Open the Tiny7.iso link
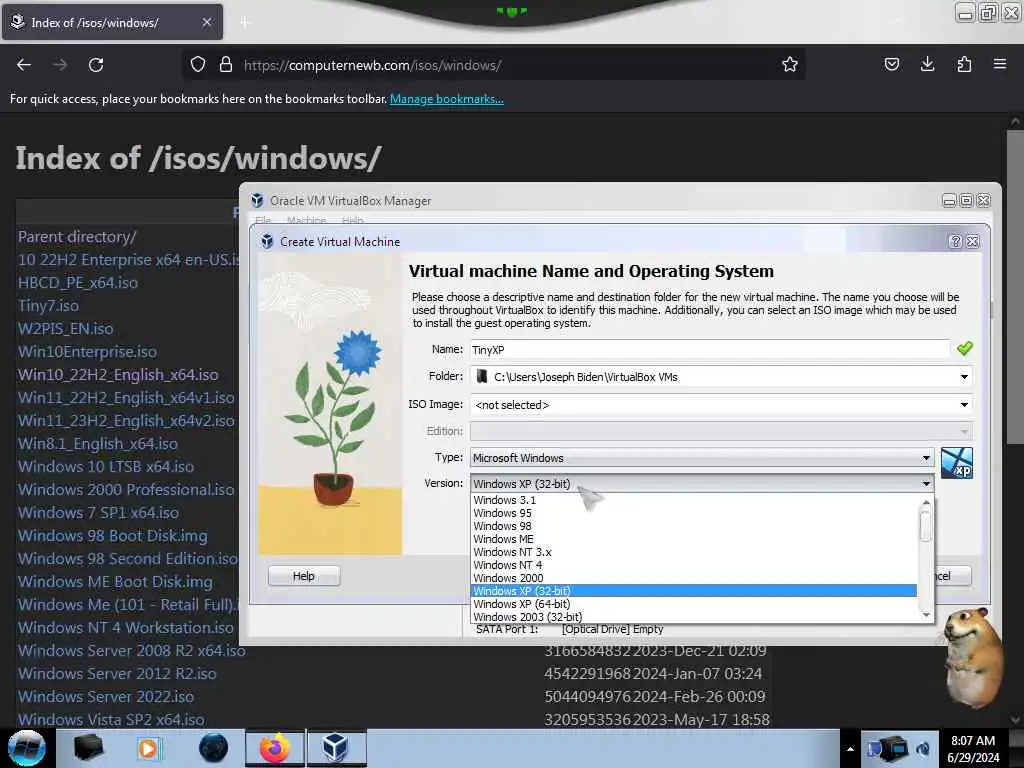Screen dimensions: 1024x768 48,306
